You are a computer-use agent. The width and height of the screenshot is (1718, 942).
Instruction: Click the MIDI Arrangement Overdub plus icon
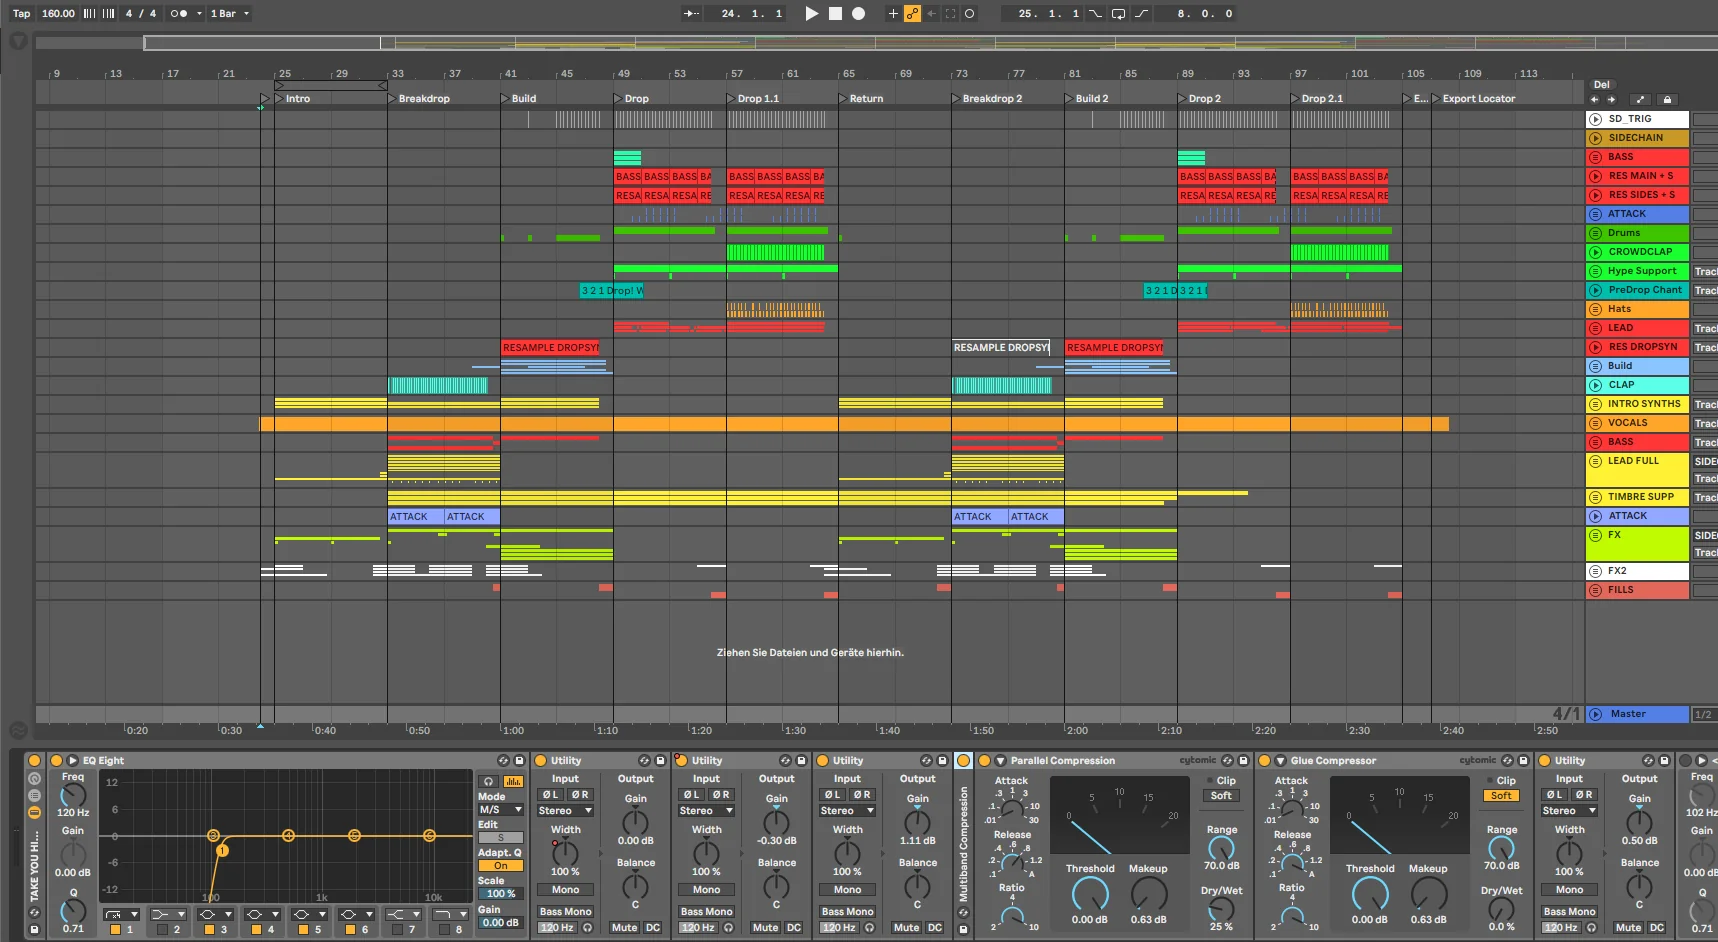point(893,13)
